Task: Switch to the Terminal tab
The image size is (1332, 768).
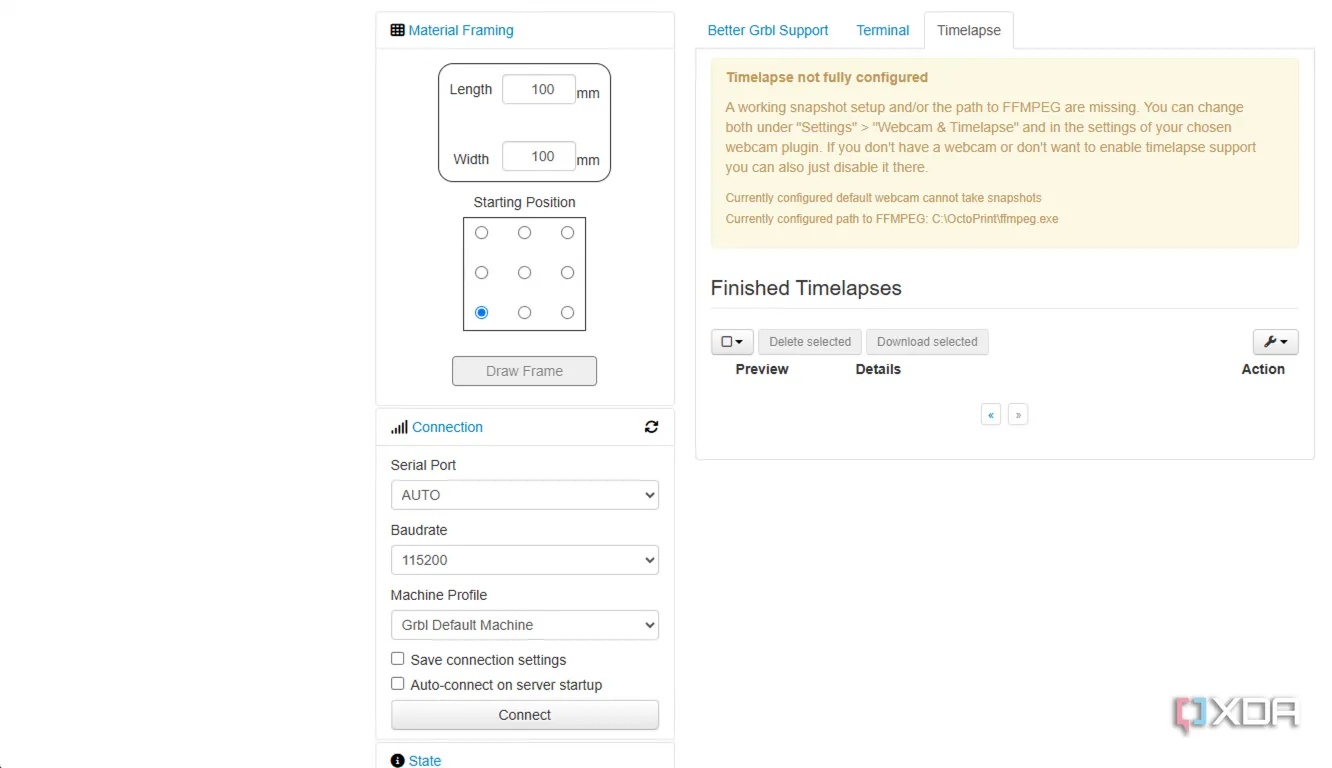Action: [882, 30]
